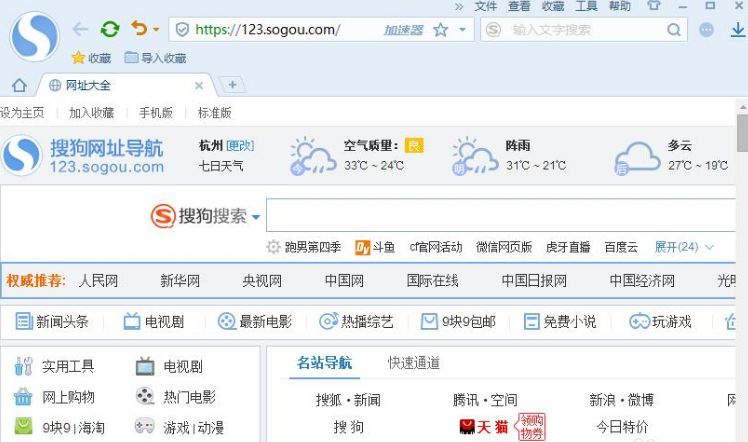The height and width of the screenshot is (442, 748).
Task: Click today's weather icon showing 33℃~24℃
Action: (x=312, y=156)
